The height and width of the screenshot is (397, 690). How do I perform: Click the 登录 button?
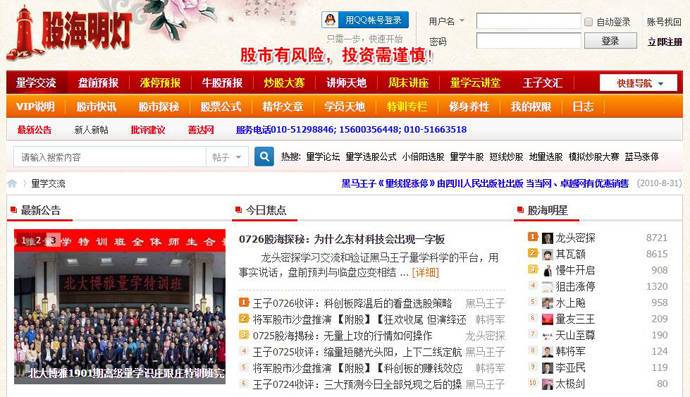610,41
